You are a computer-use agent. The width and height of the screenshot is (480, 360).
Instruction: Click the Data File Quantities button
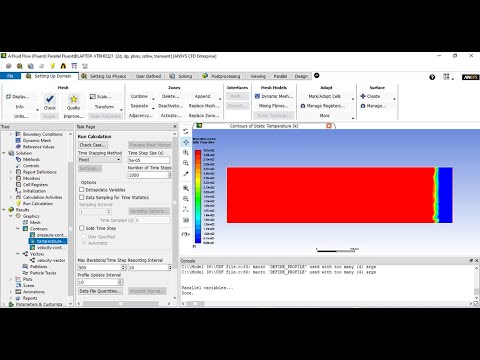pos(100,291)
